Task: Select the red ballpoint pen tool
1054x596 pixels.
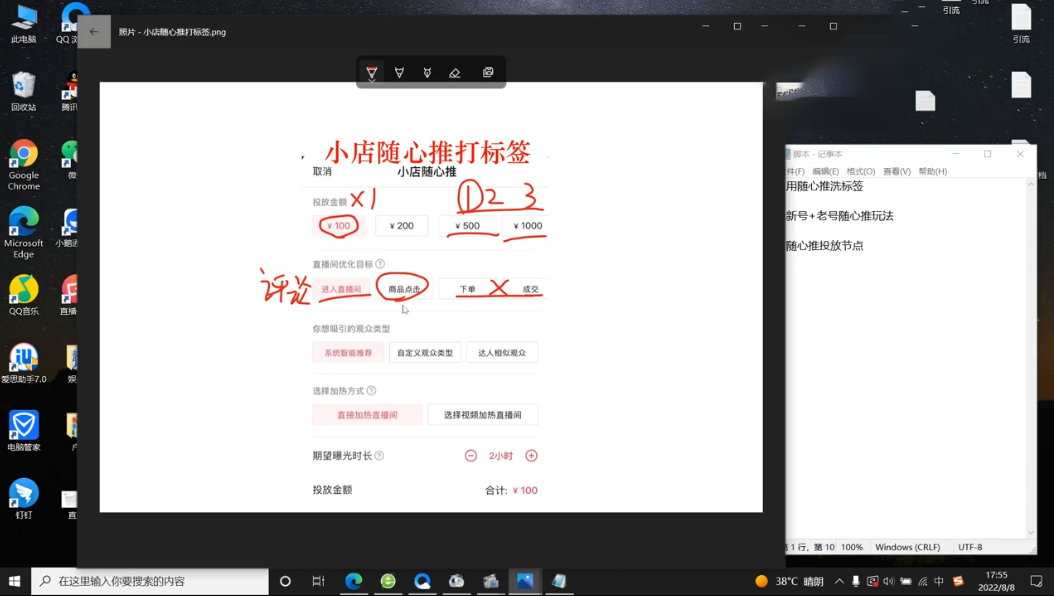Action: pos(372,70)
